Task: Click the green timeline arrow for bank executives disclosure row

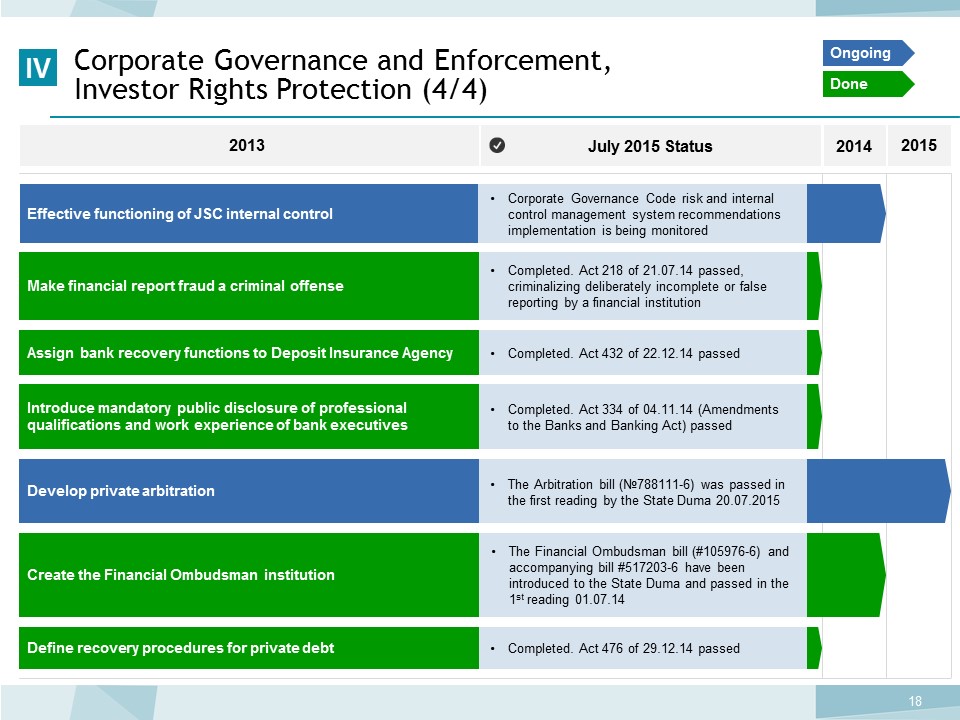Action: coord(814,416)
